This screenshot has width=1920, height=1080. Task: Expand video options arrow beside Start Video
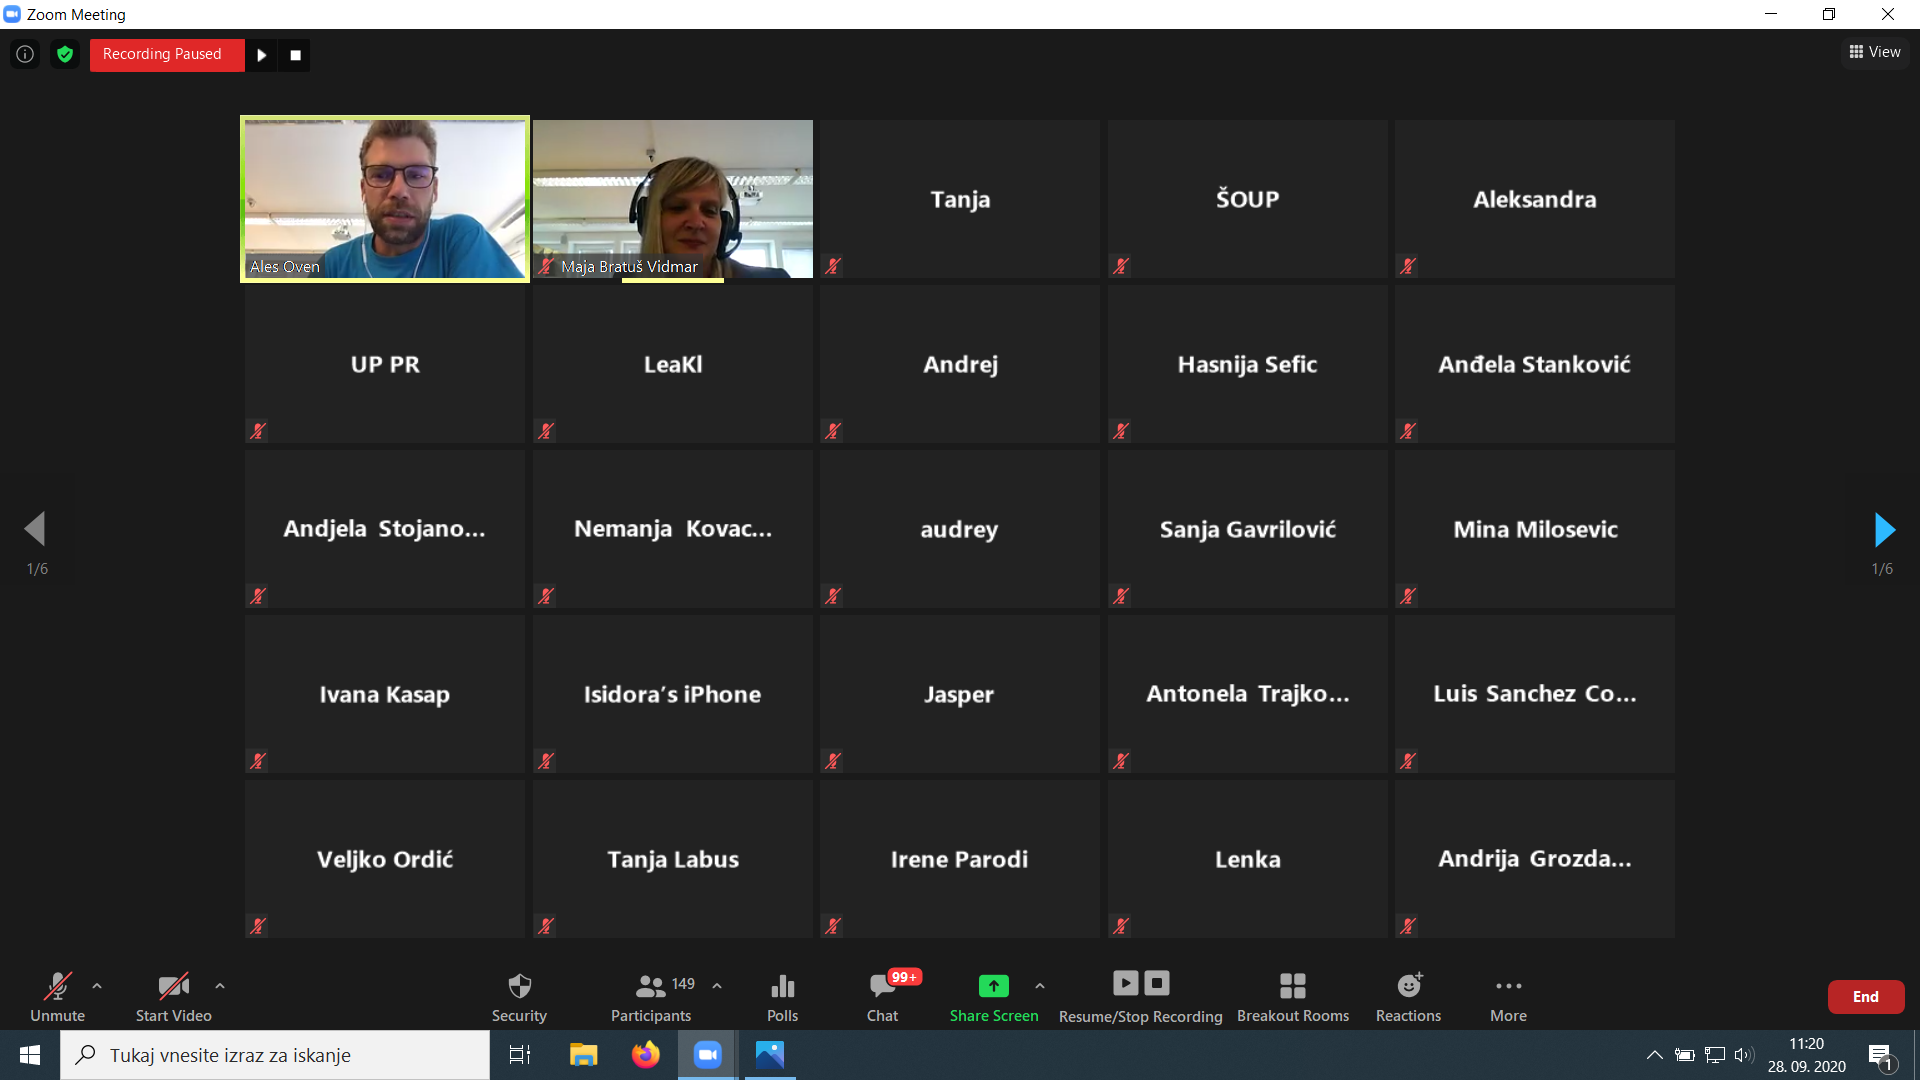tap(220, 986)
